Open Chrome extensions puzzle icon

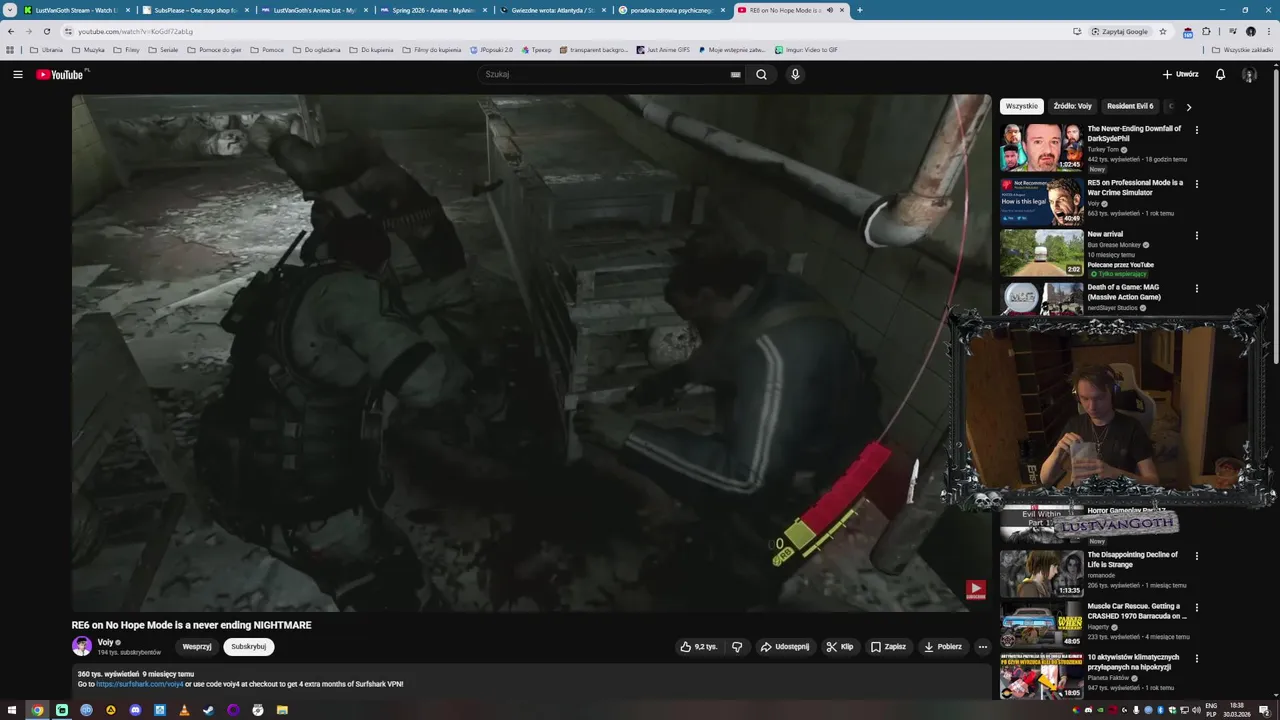tap(1206, 31)
